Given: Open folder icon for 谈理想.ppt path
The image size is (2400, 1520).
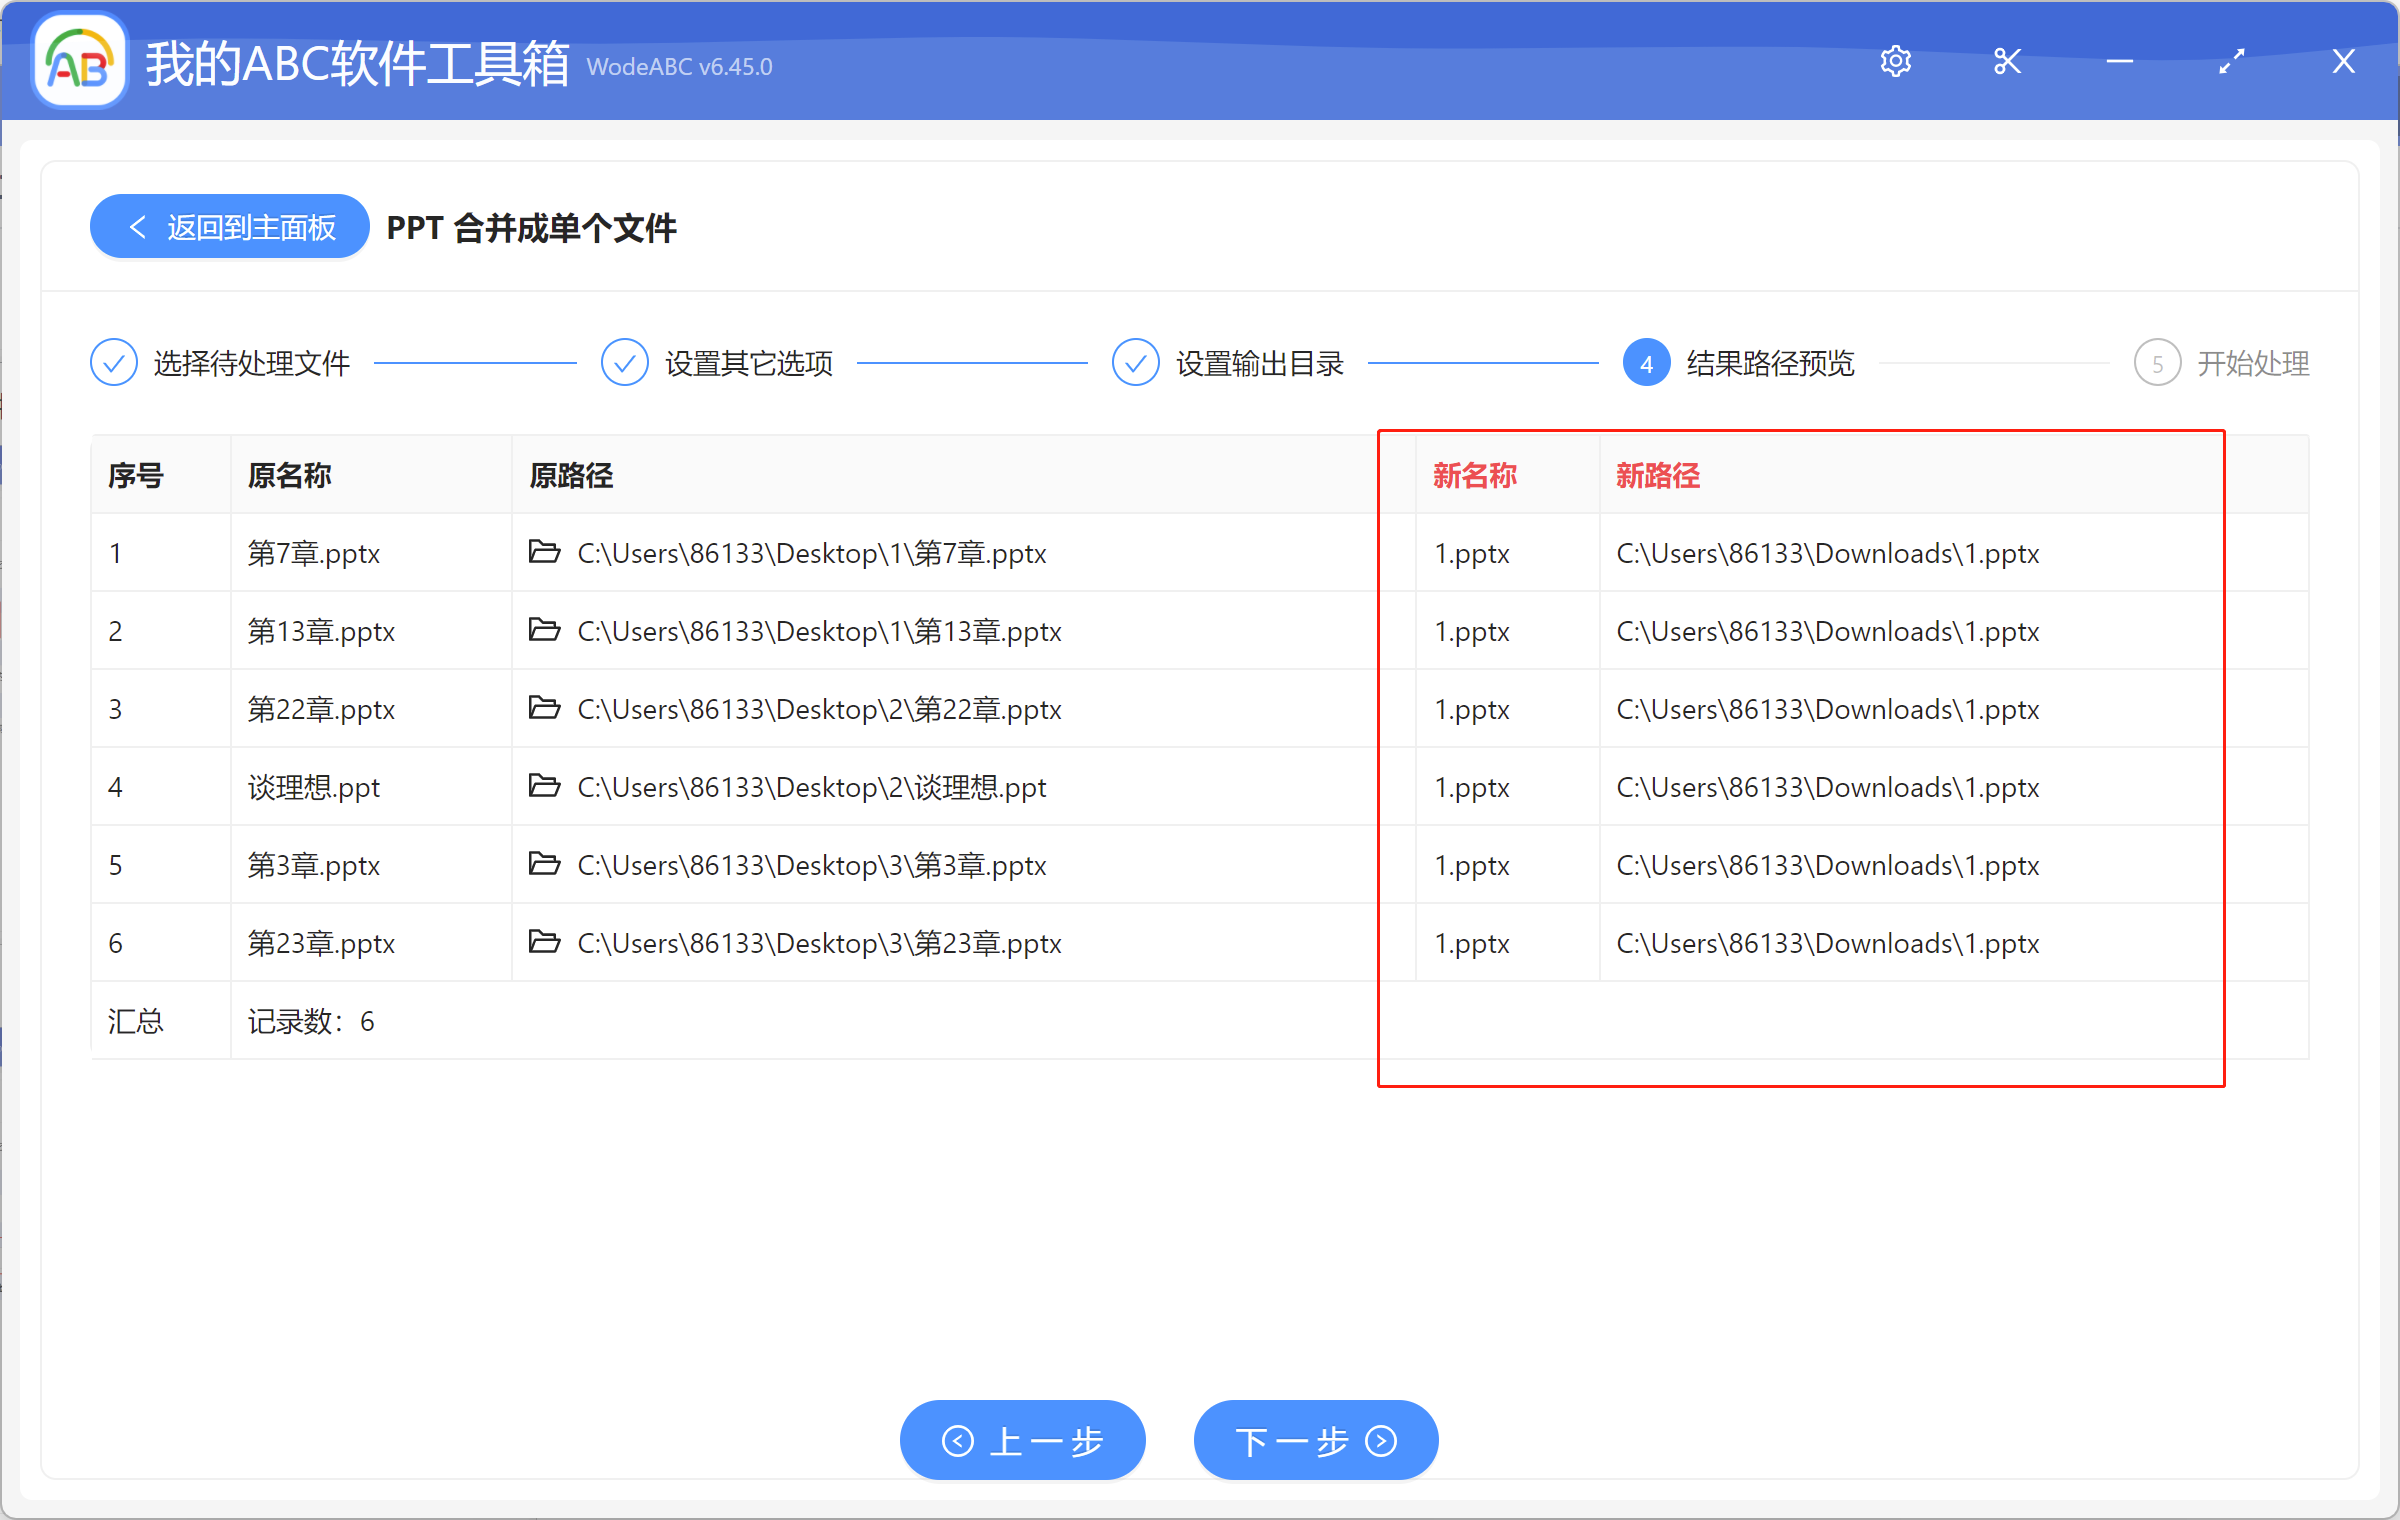Looking at the screenshot, I should (544, 786).
